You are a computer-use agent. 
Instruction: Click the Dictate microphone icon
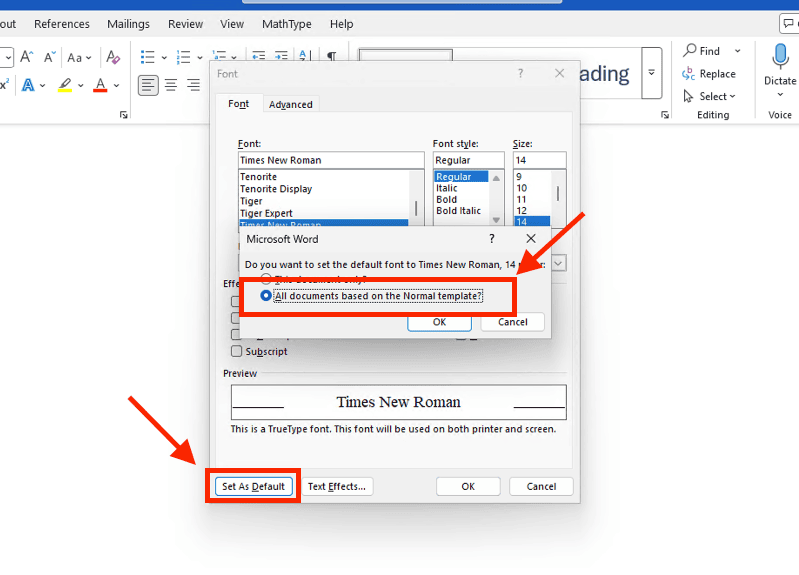pyautogui.click(x=780, y=57)
